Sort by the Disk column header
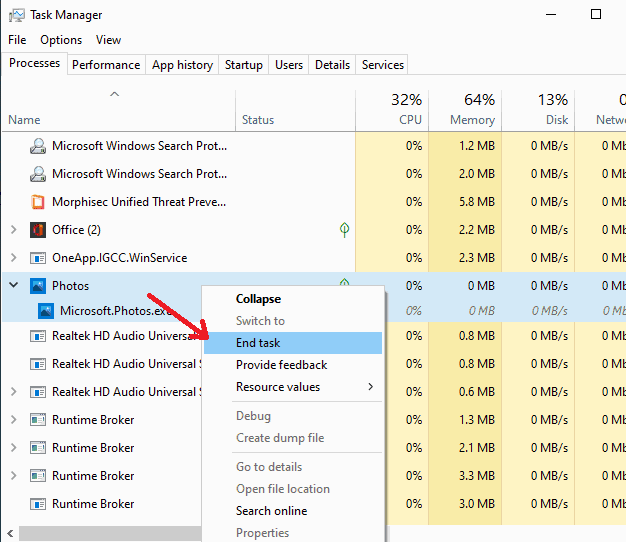This screenshot has width=626, height=542. pyautogui.click(x=538, y=111)
